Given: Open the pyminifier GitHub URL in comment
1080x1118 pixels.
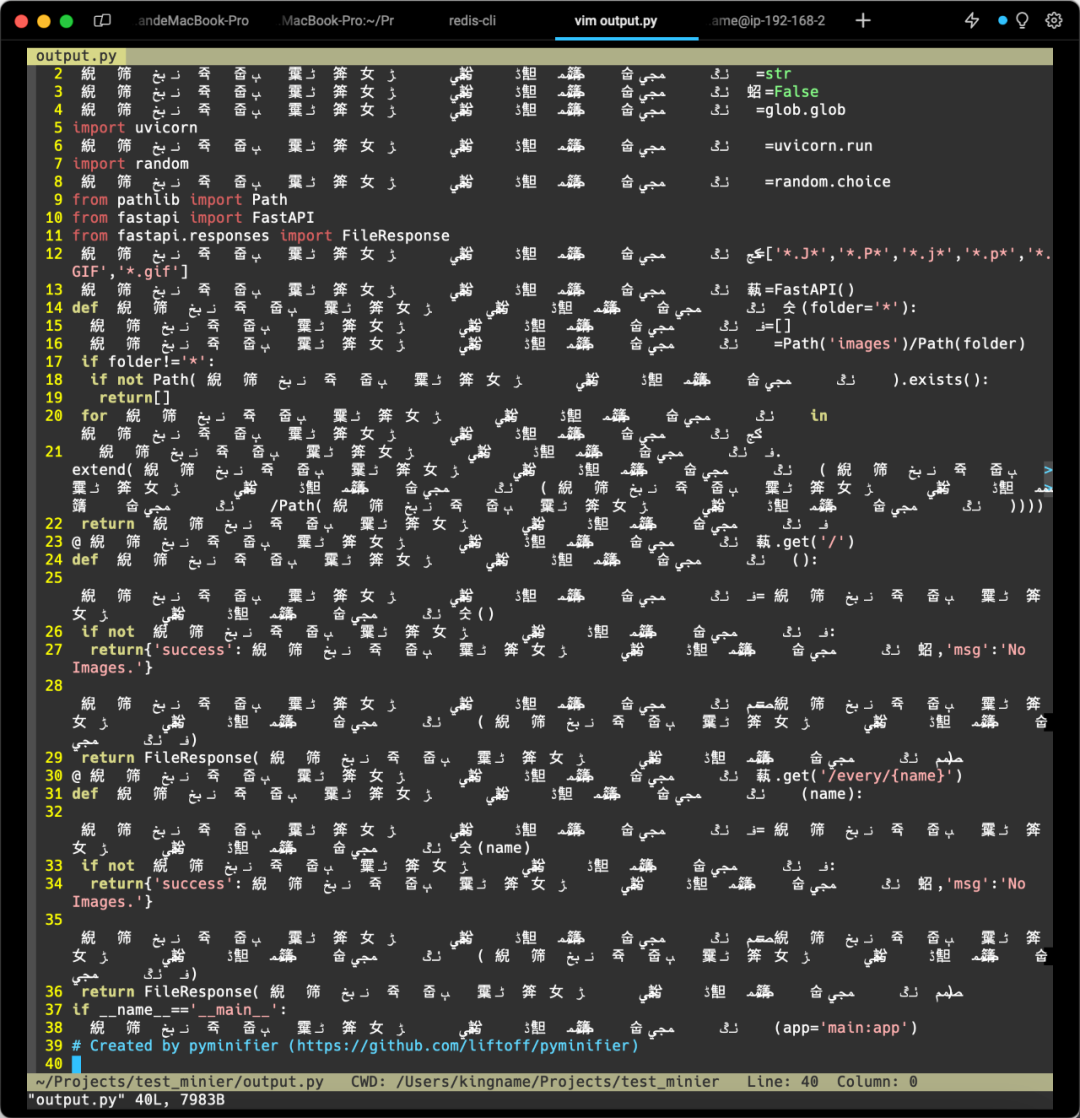Looking at the screenshot, I should (x=463, y=1046).
